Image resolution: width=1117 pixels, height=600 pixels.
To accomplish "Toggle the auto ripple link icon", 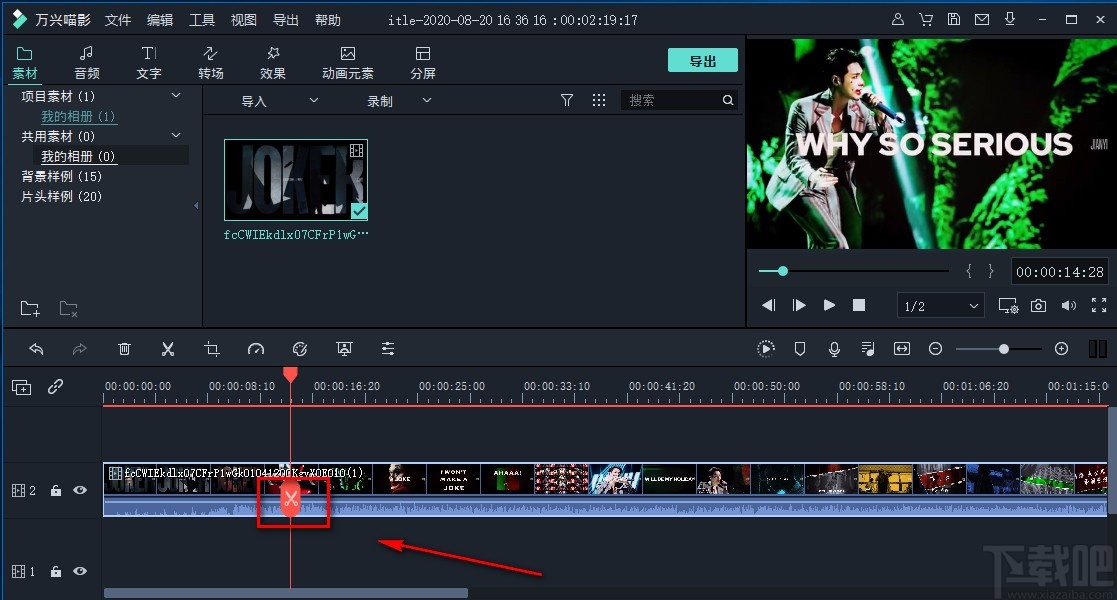I will 56,386.
